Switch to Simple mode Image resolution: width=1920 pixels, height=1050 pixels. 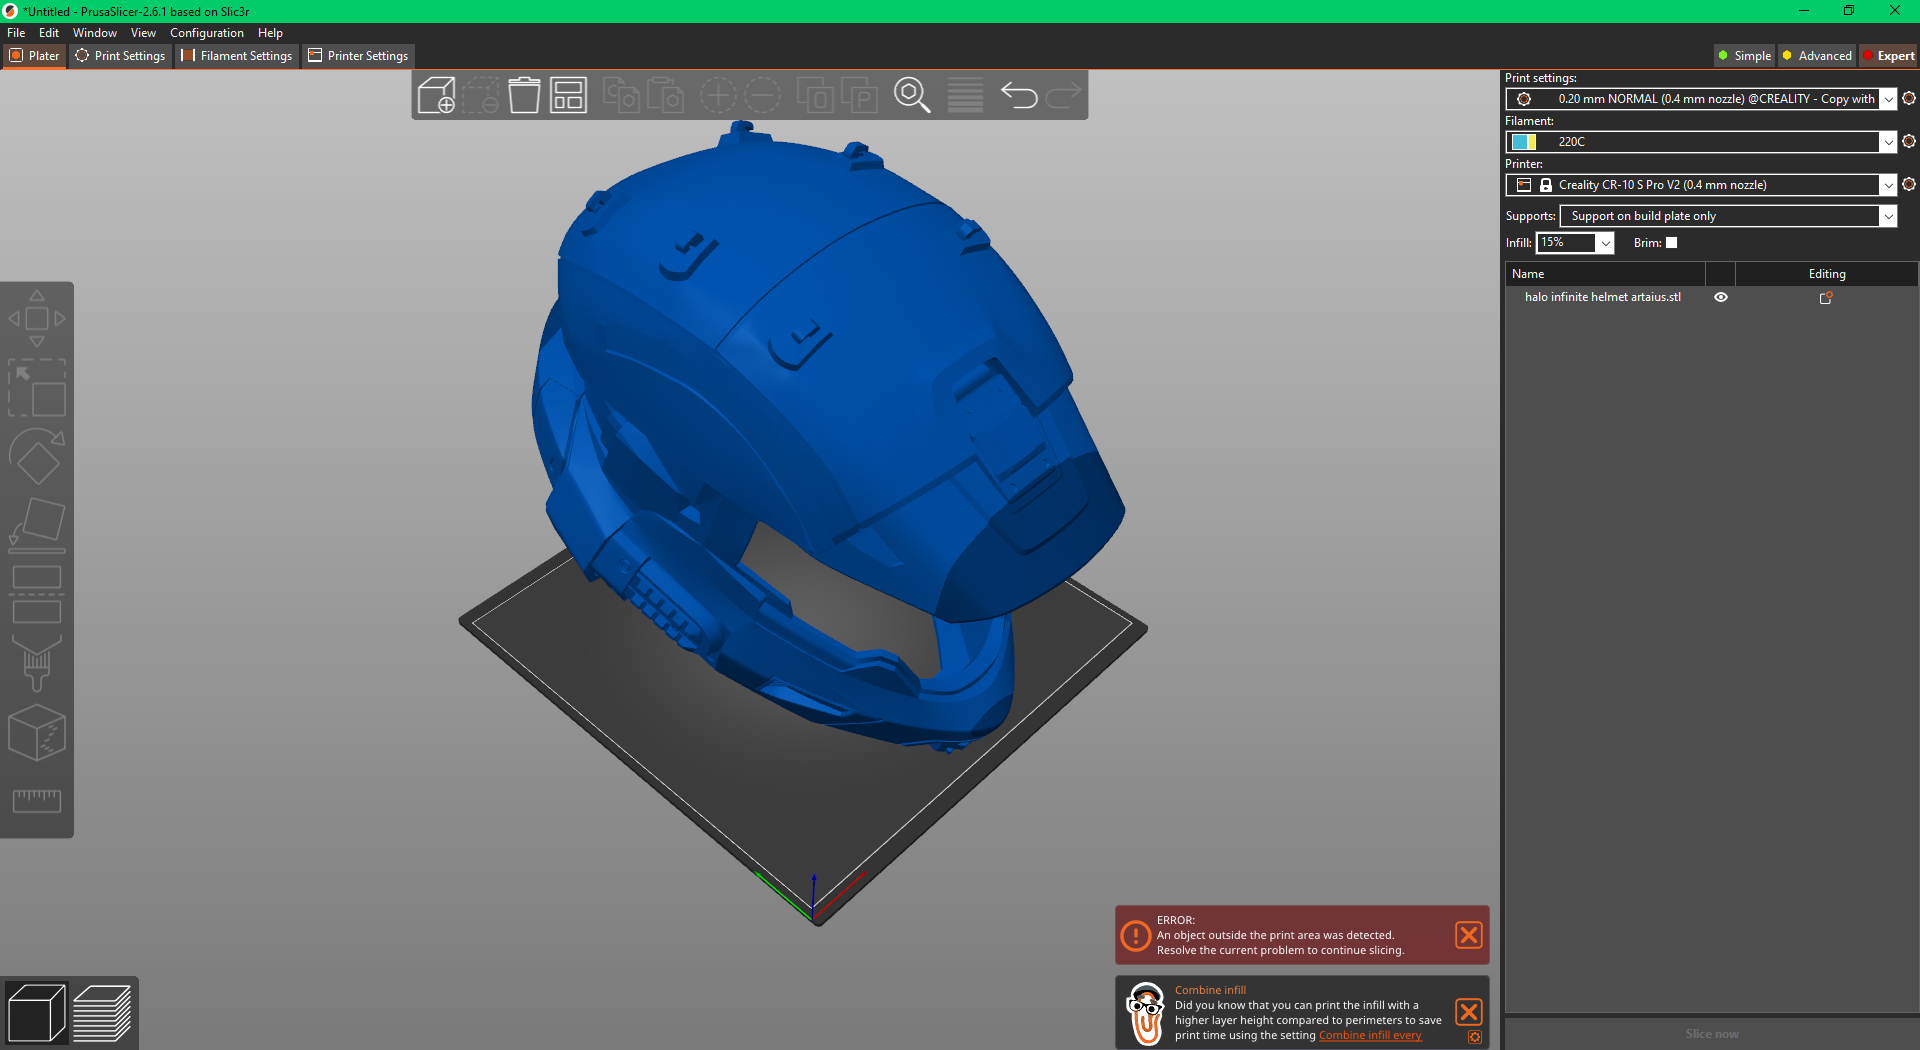1743,56
